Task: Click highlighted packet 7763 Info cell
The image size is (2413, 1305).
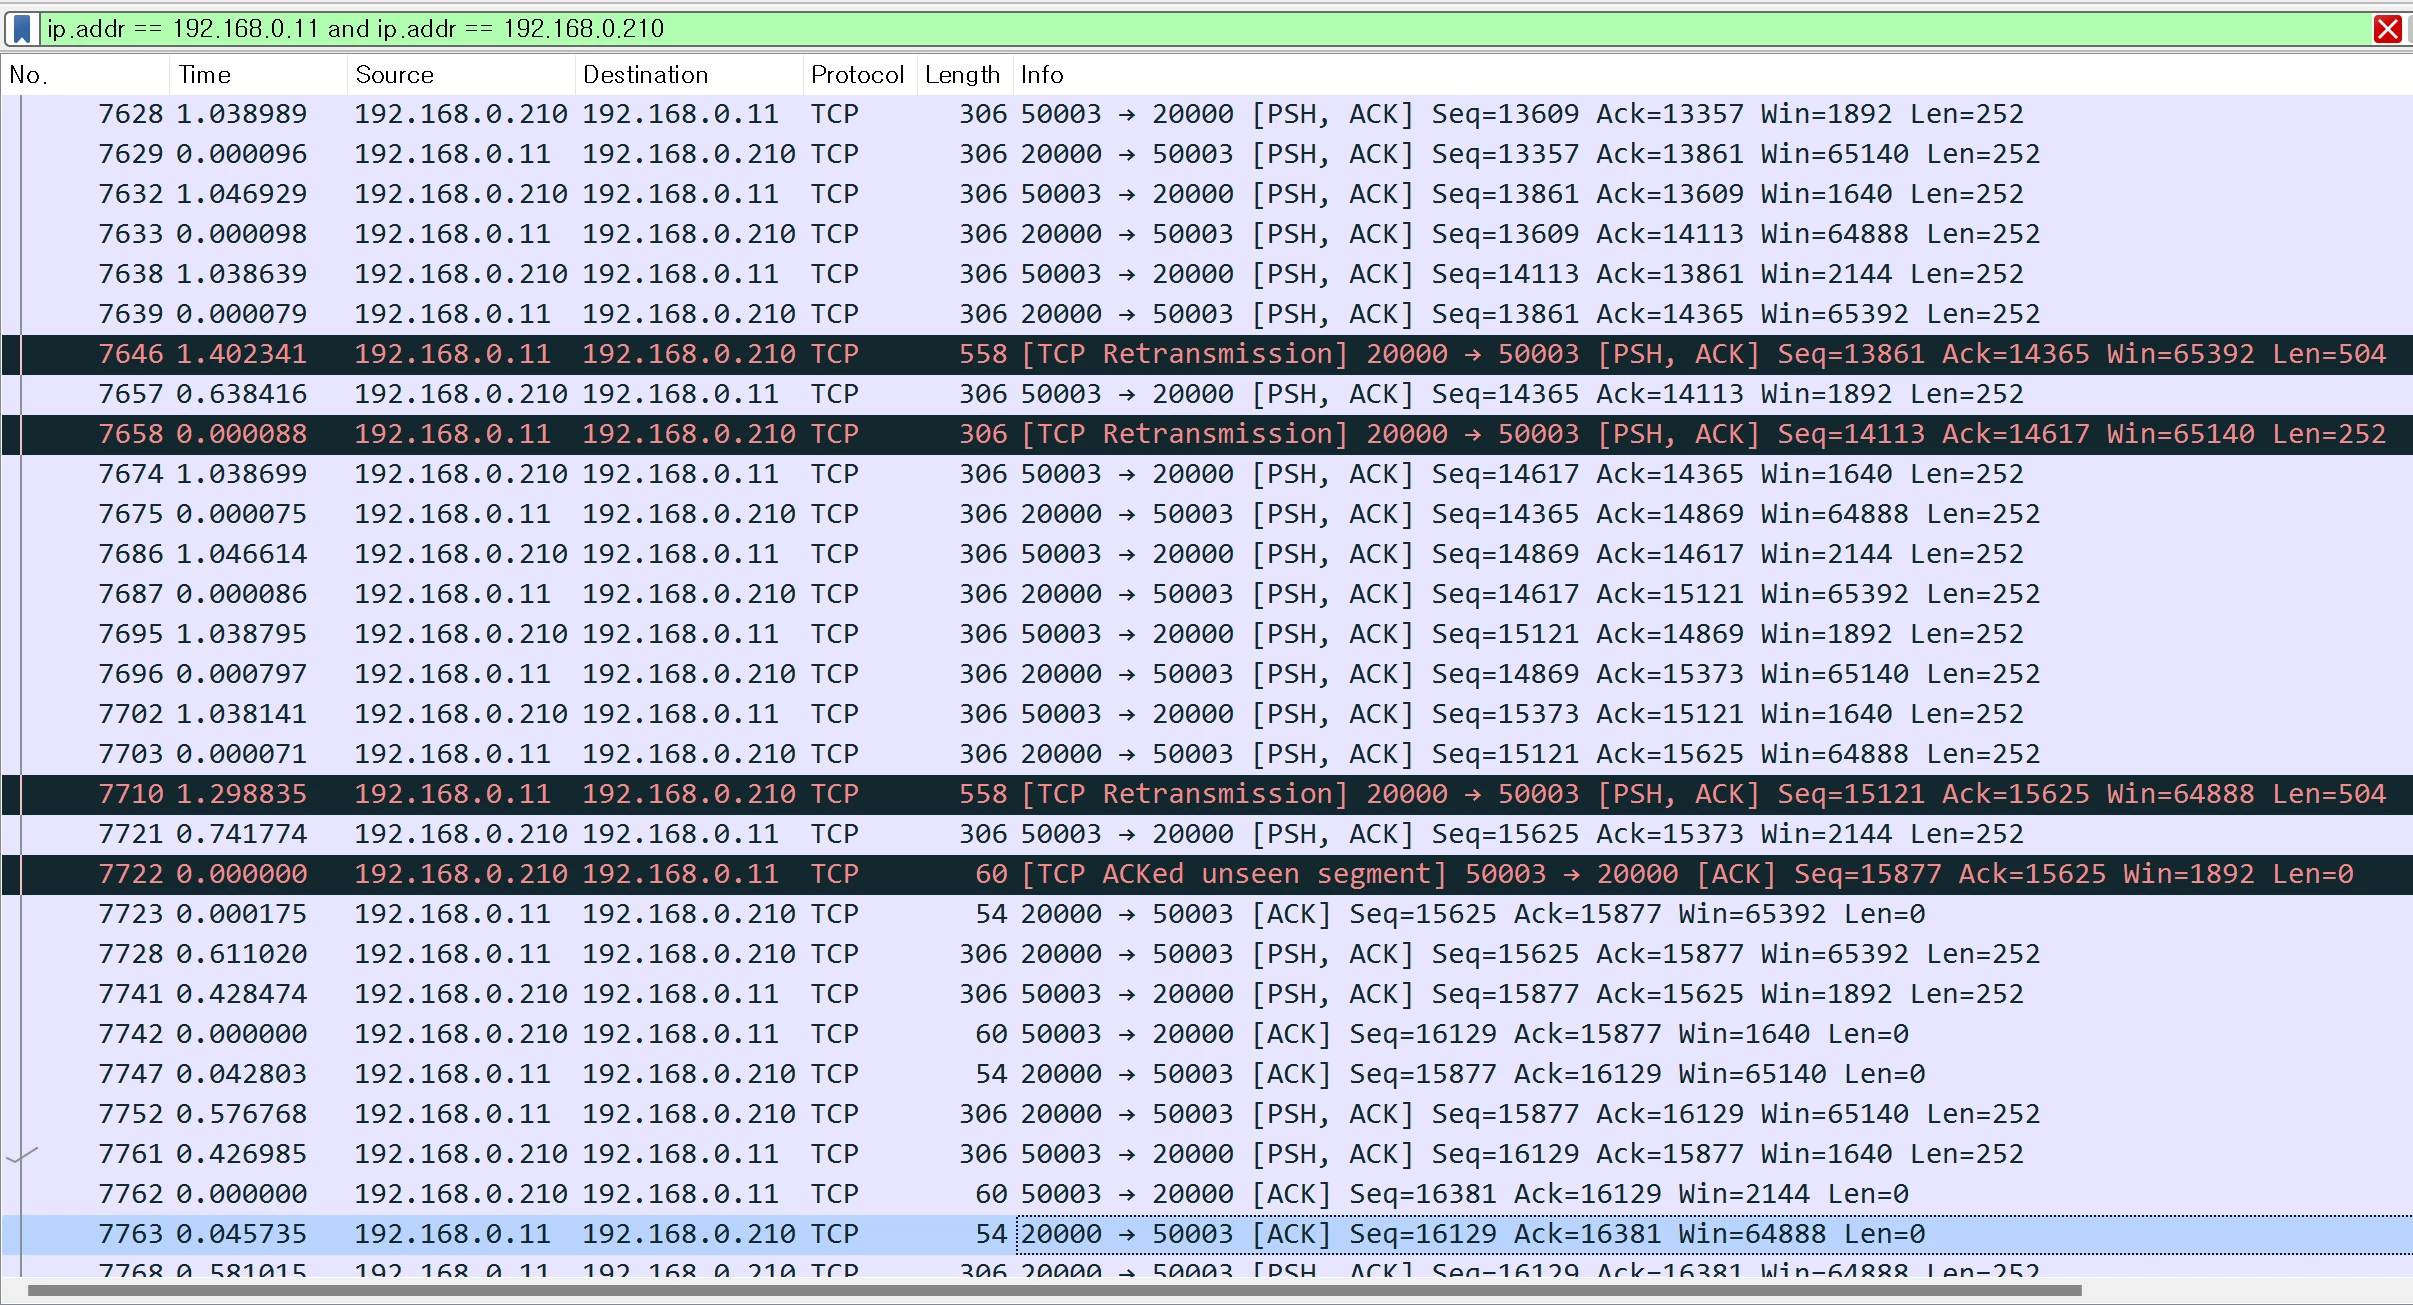Action: click(x=1714, y=1234)
